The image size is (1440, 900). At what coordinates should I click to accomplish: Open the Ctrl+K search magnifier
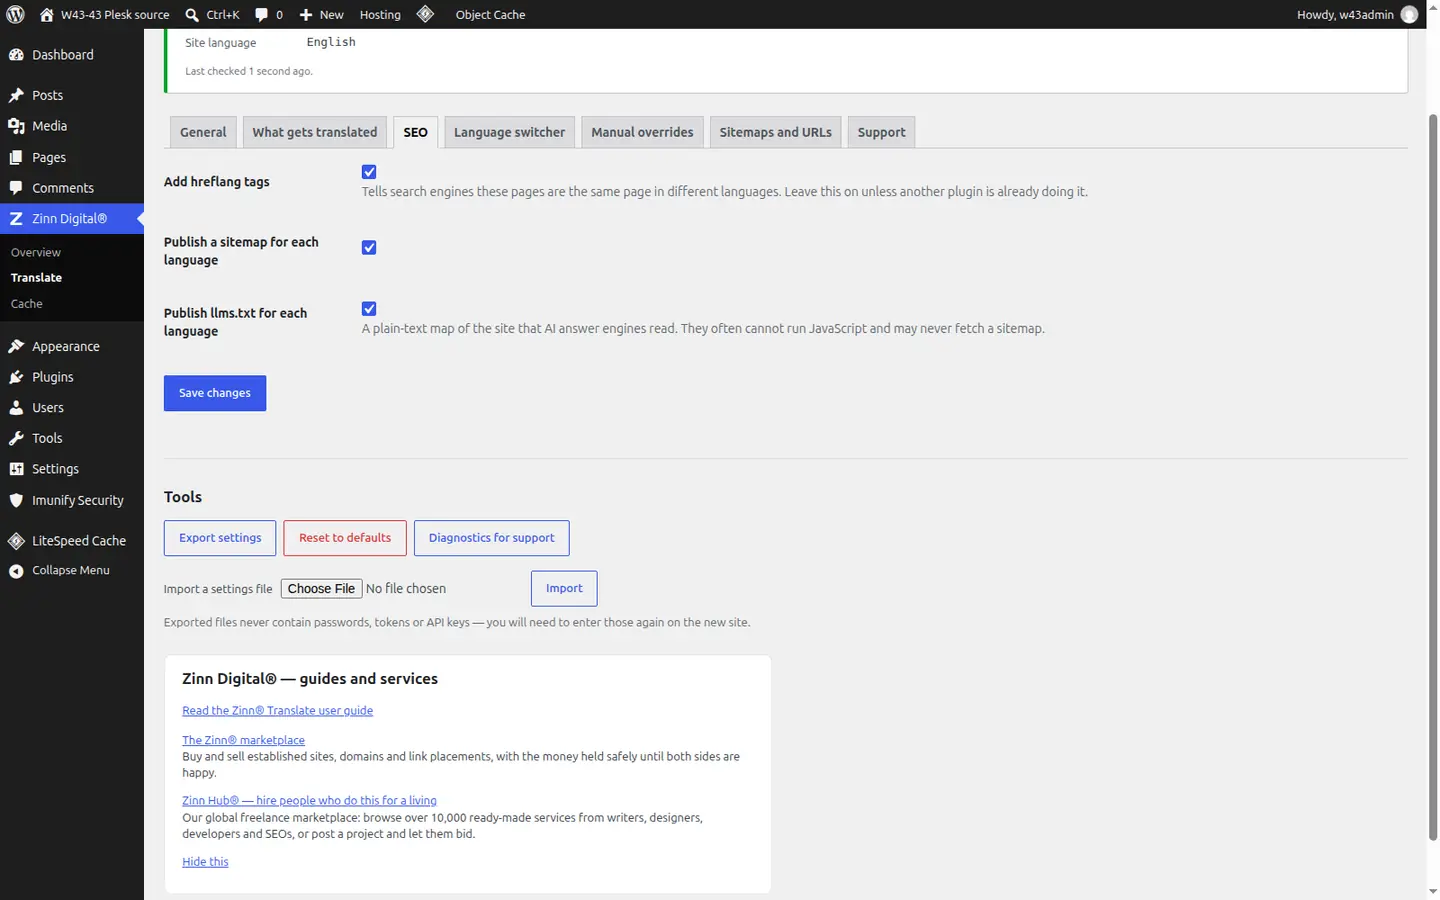(x=192, y=14)
